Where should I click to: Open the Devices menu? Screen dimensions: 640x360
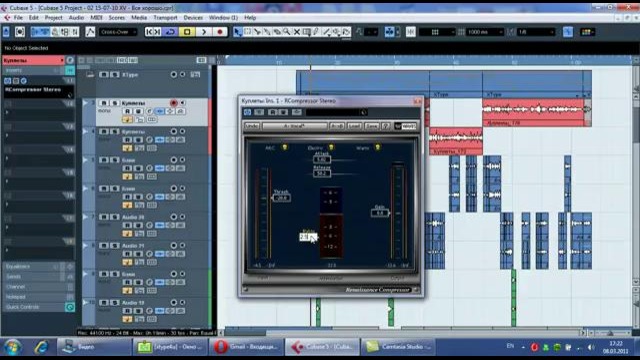[193, 18]
